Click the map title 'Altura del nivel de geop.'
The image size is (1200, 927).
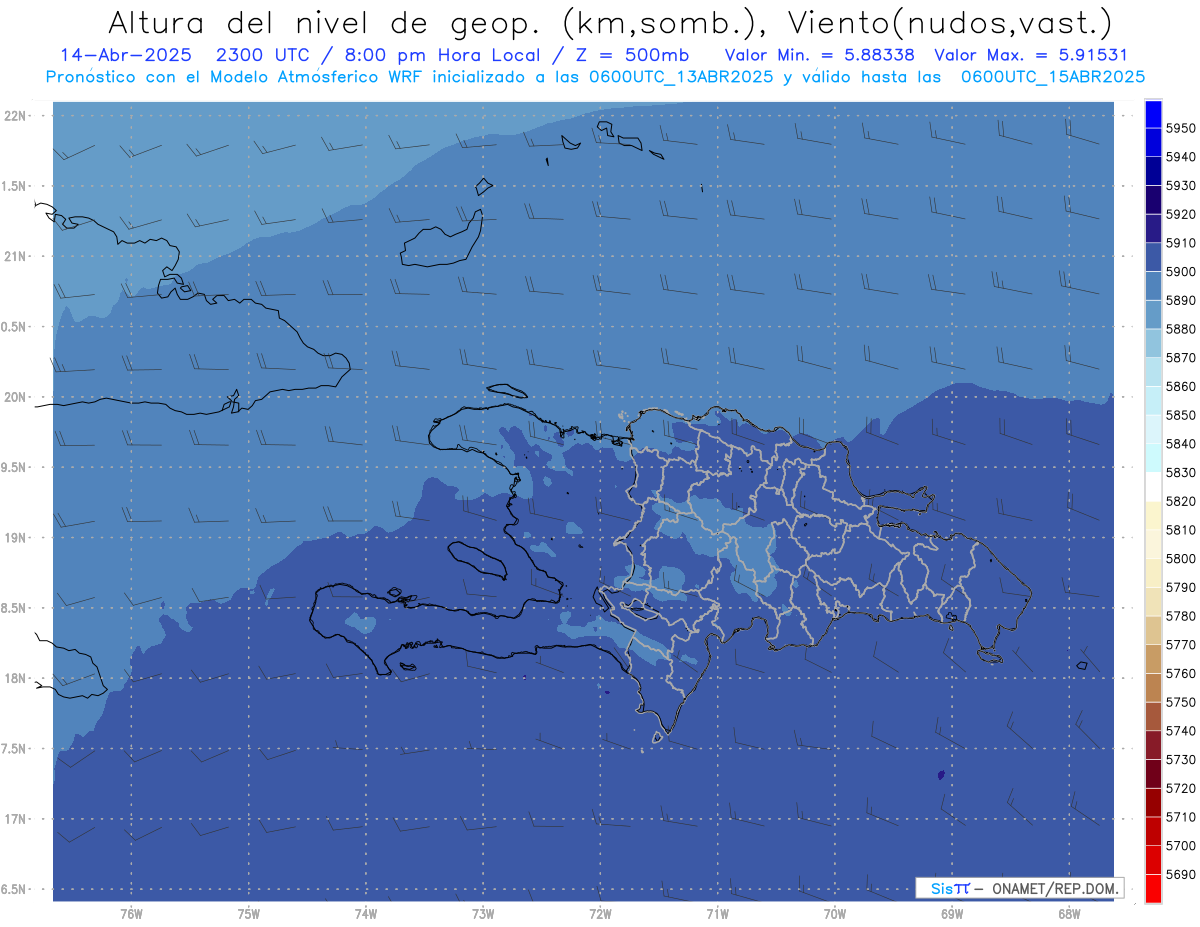(x=326, y=23)
